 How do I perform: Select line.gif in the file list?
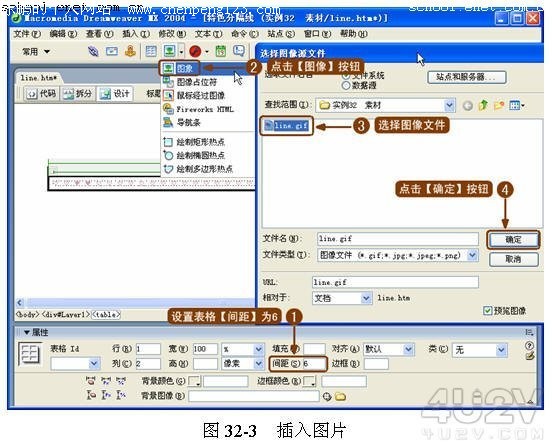pyautogui.click(x=287, y=125)
